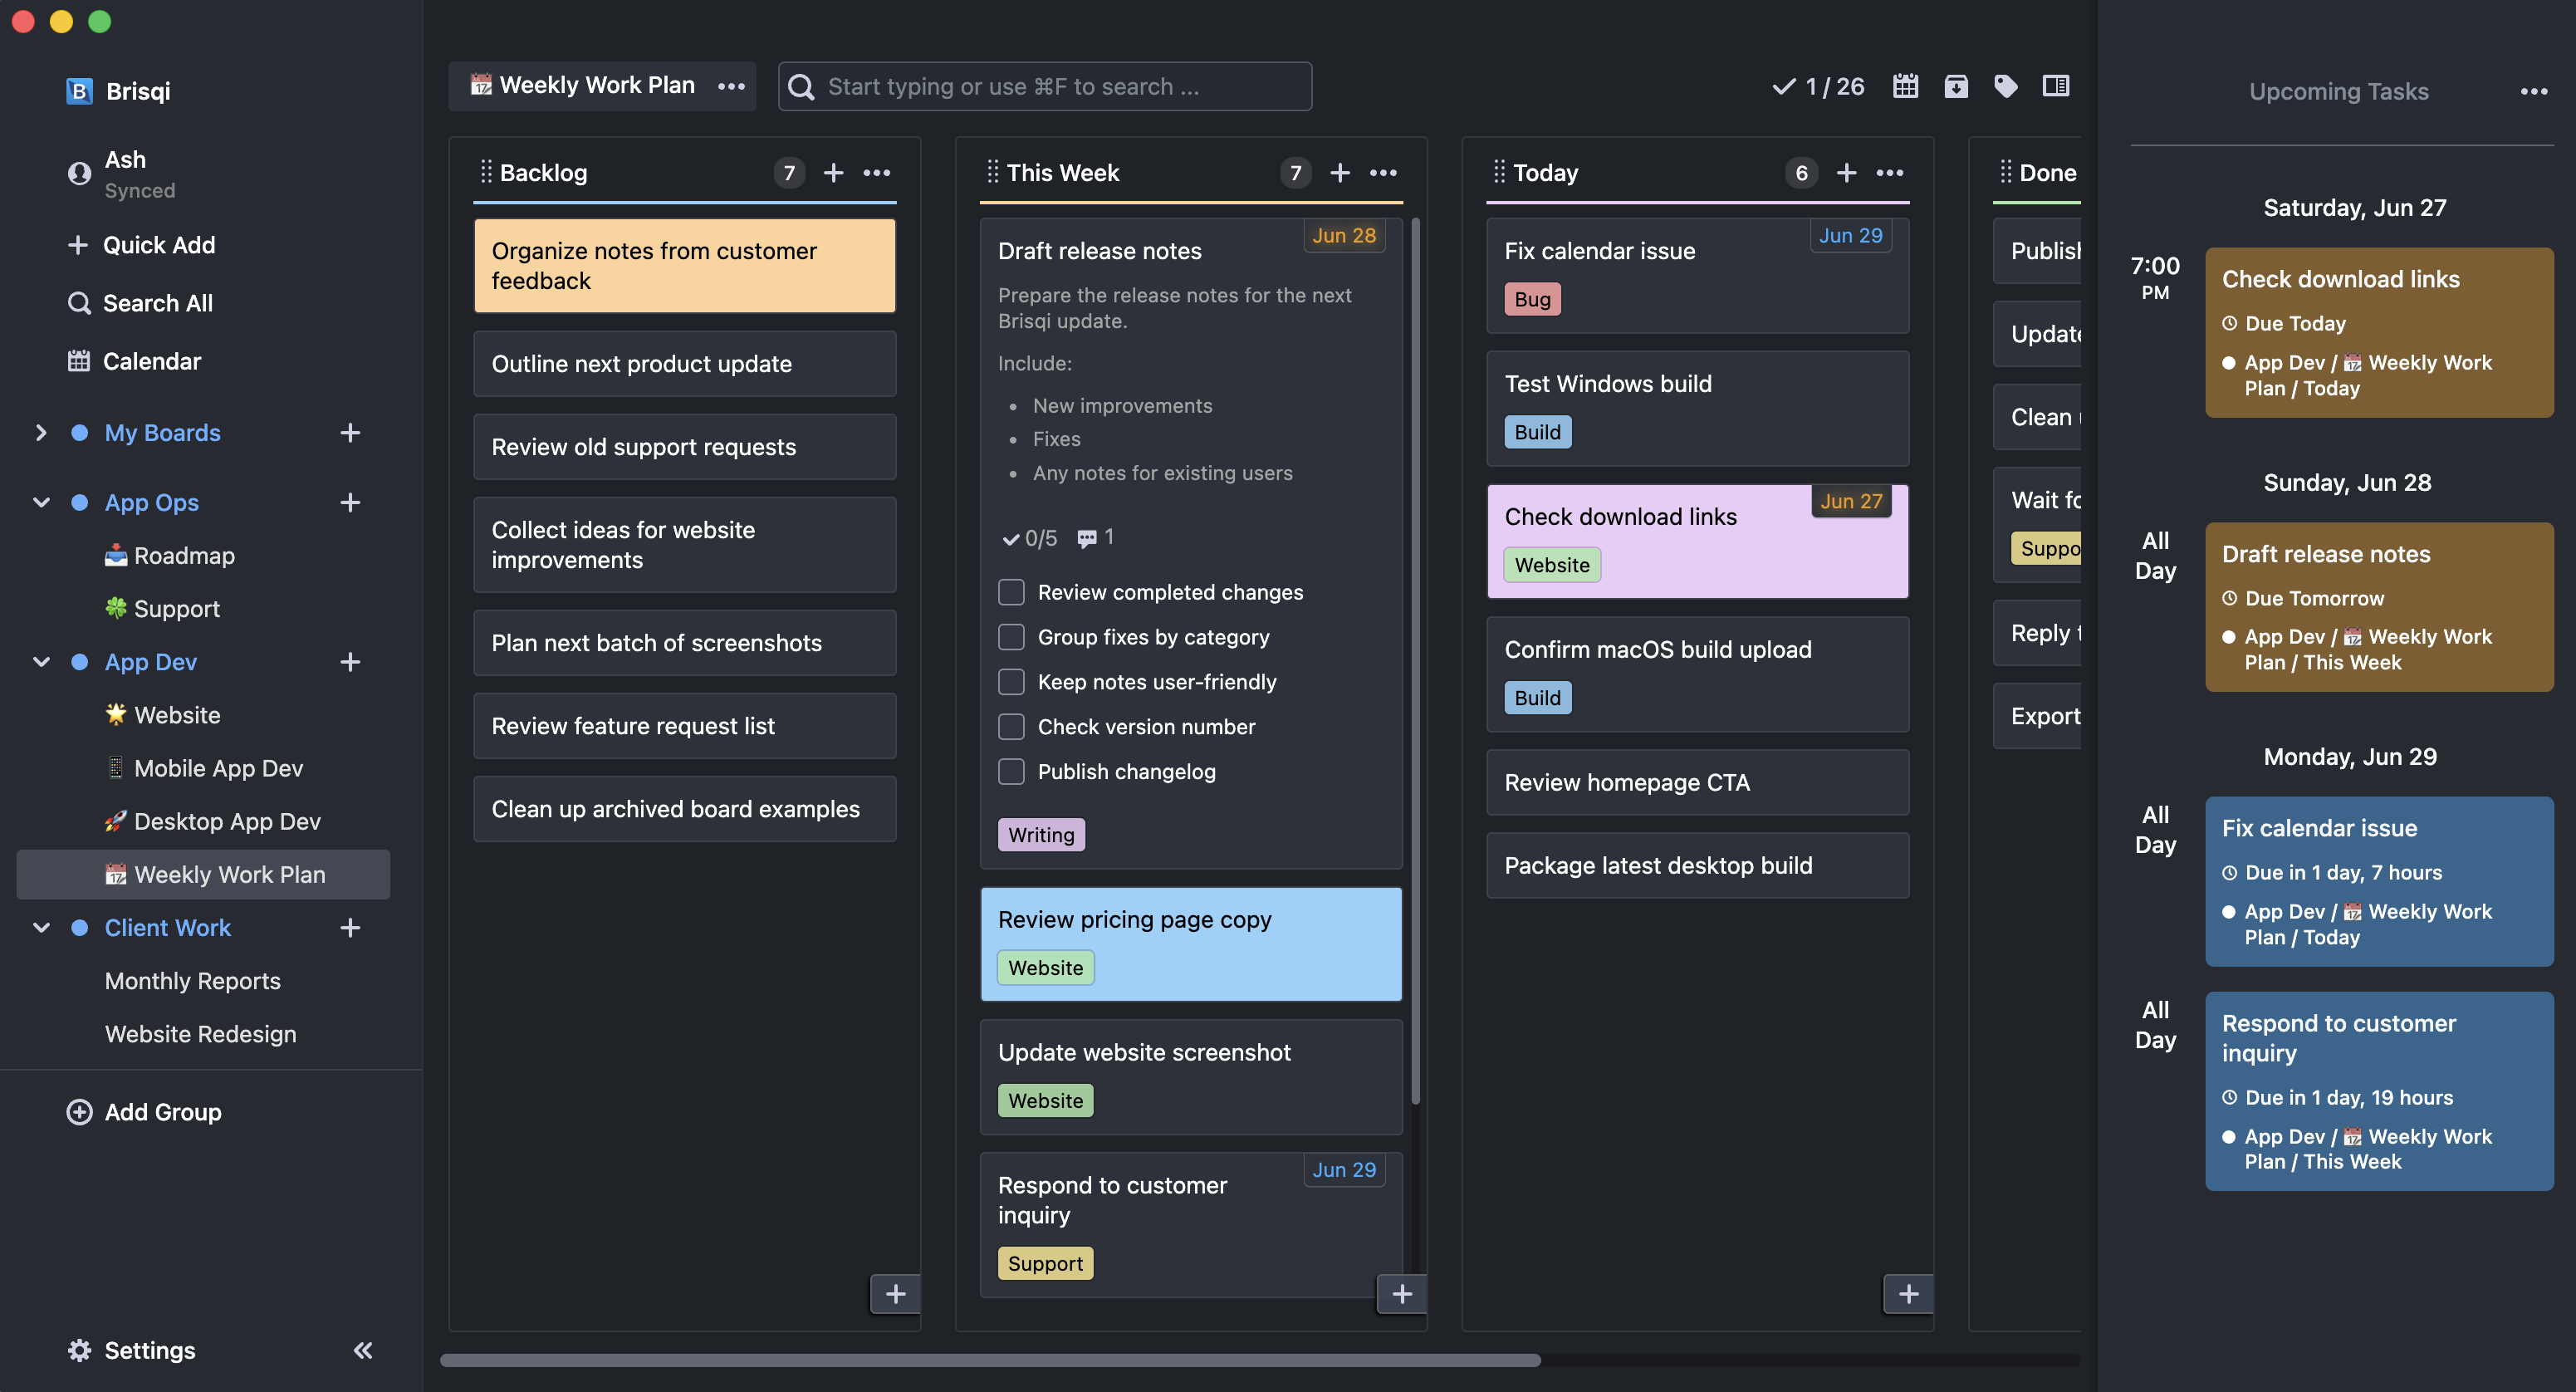Viewport: 2576px width, 1392px height.
Task: Click the Support label on Respond to customer inquiry
Action: pyautogui.click(x=1045, y=1263)
